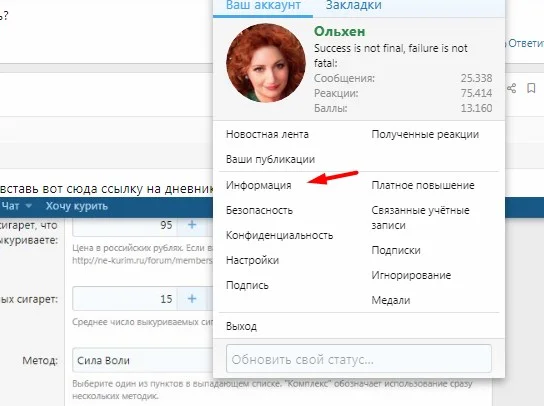Open the Ольхен profile avatar
This screenshot has width=544, height=406.
tap(266, 63)
